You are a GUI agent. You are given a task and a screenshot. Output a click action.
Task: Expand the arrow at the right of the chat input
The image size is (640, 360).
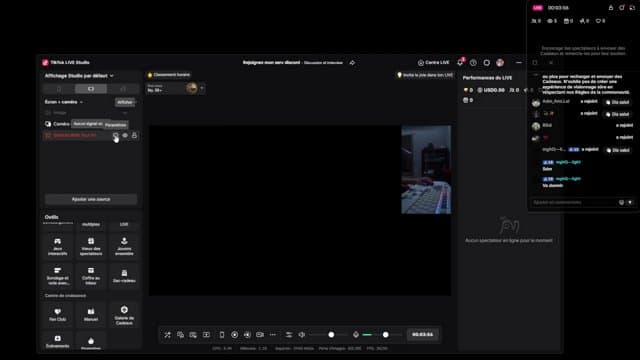tap(630, 202)
